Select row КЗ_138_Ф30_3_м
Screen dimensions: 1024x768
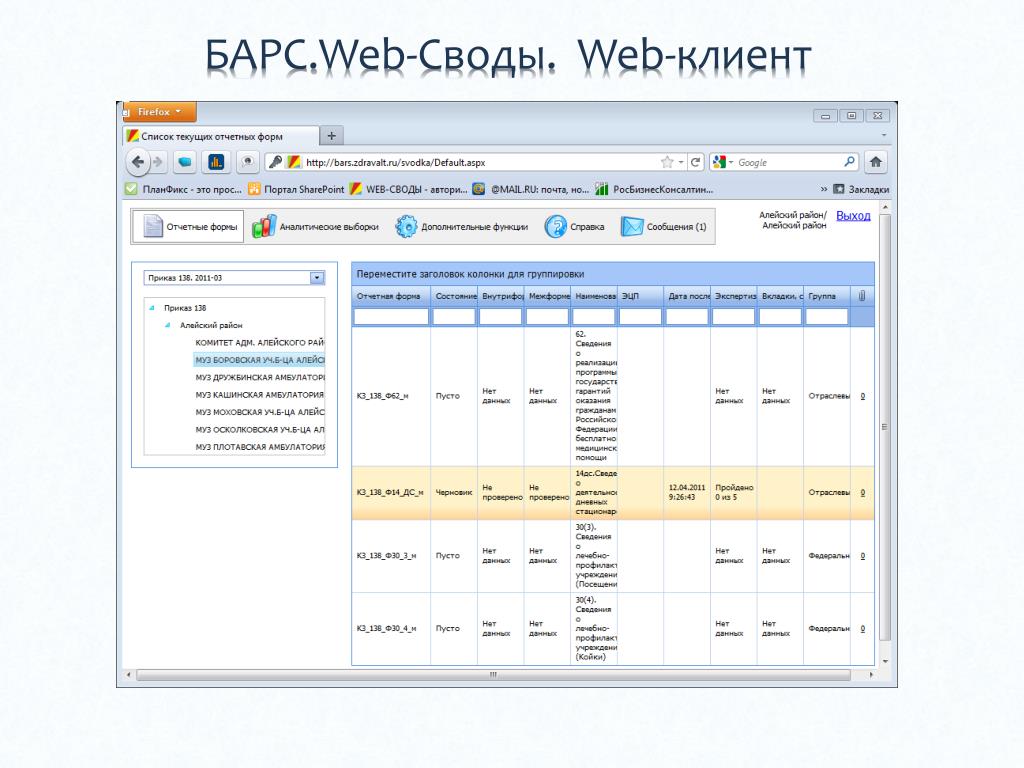point(613,556)
